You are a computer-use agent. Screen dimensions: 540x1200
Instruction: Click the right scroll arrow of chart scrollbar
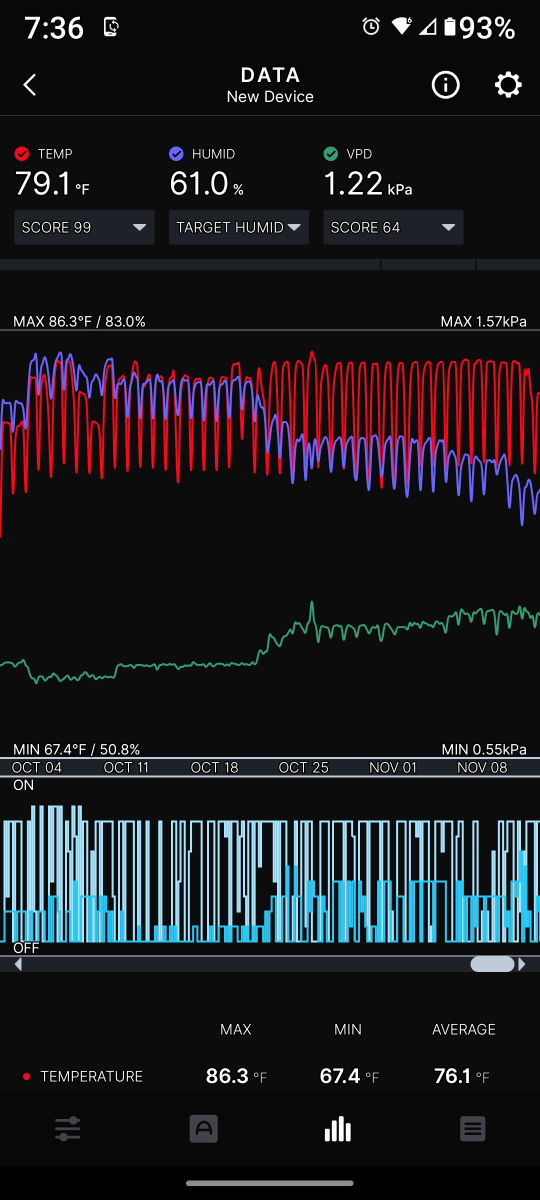[521, 965]
